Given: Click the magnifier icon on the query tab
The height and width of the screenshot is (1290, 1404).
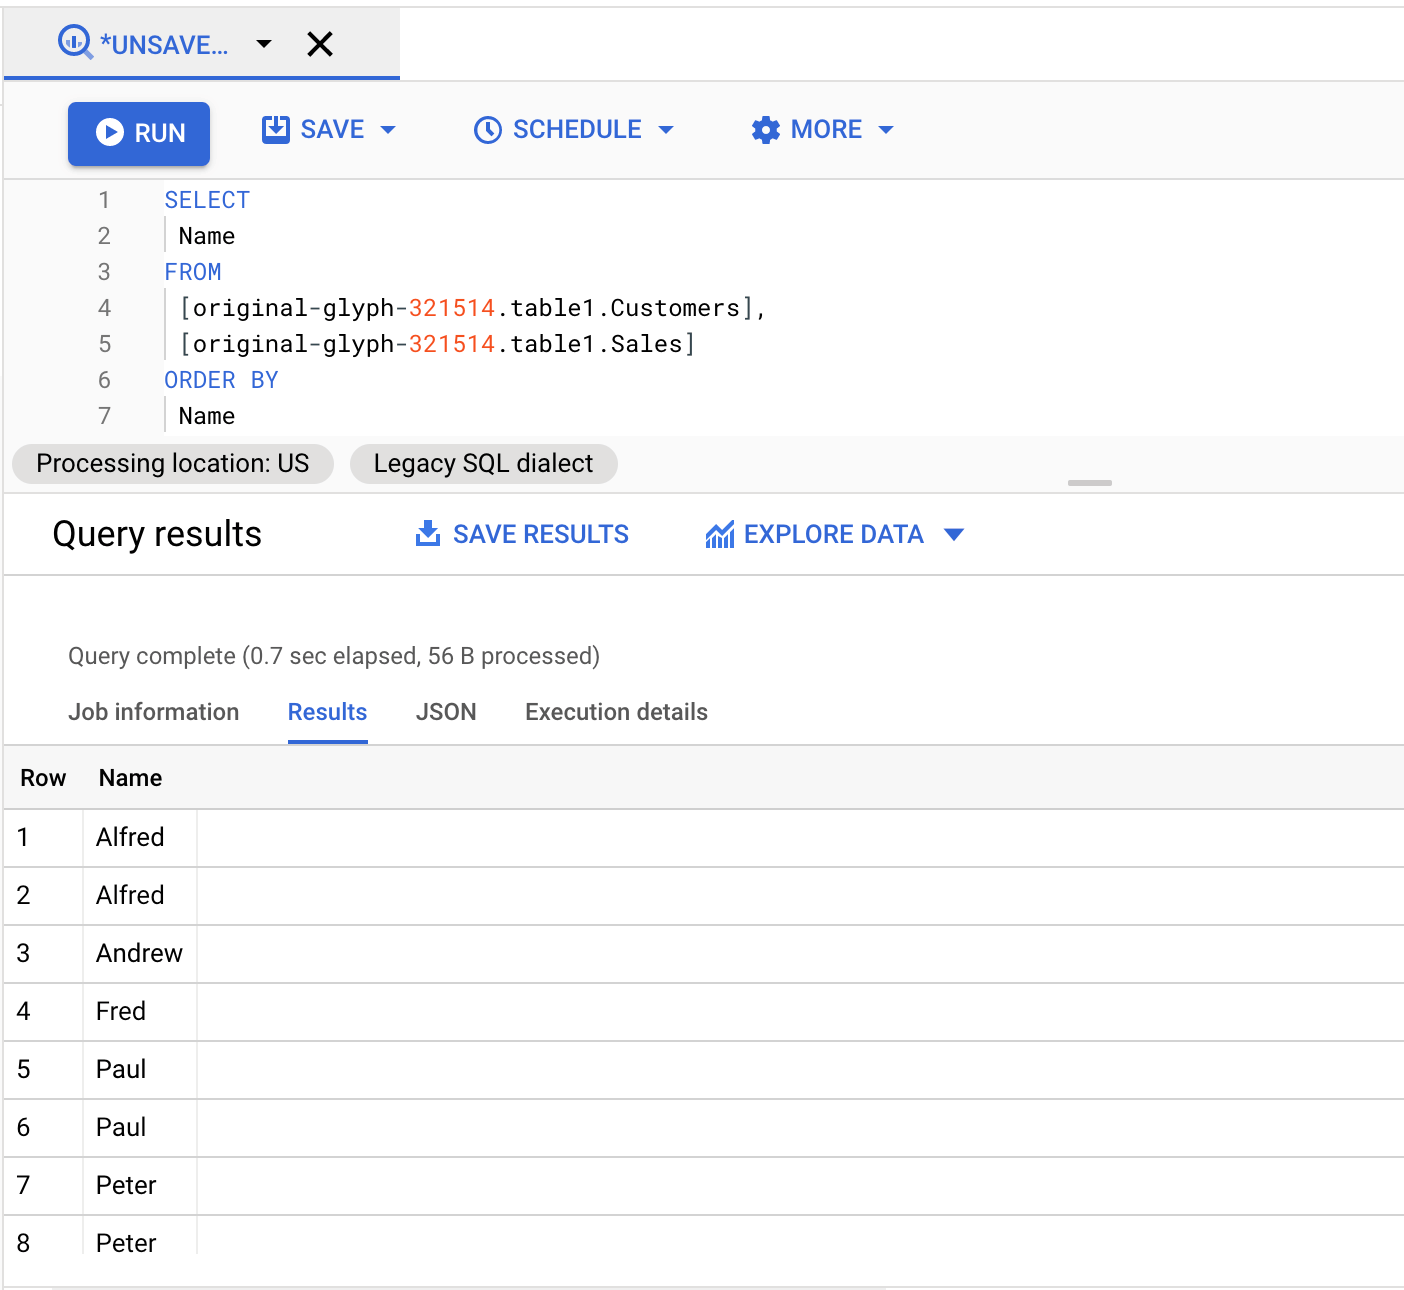Looking at the screenshot, I should coord(72,44).
